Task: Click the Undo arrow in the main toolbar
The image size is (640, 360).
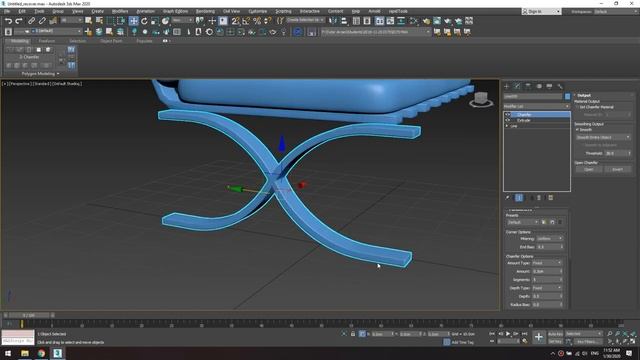Action: coord(8,21)
